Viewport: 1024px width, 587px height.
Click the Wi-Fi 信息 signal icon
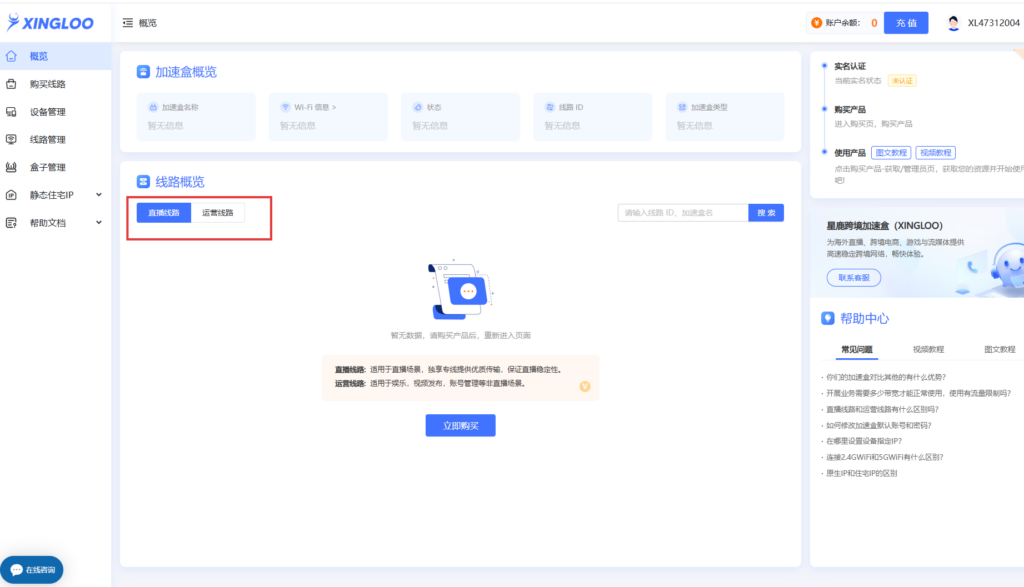(285, 107)
